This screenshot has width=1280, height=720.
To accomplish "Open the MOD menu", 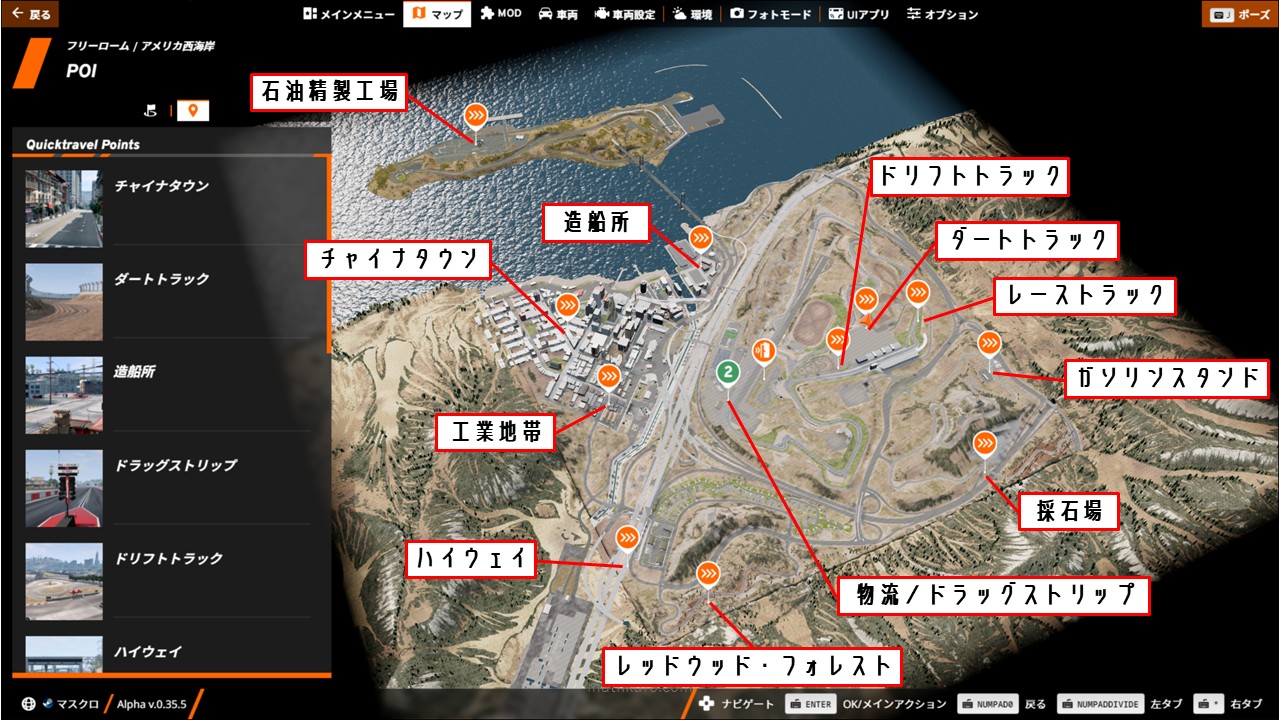I will tap(500, 14).
